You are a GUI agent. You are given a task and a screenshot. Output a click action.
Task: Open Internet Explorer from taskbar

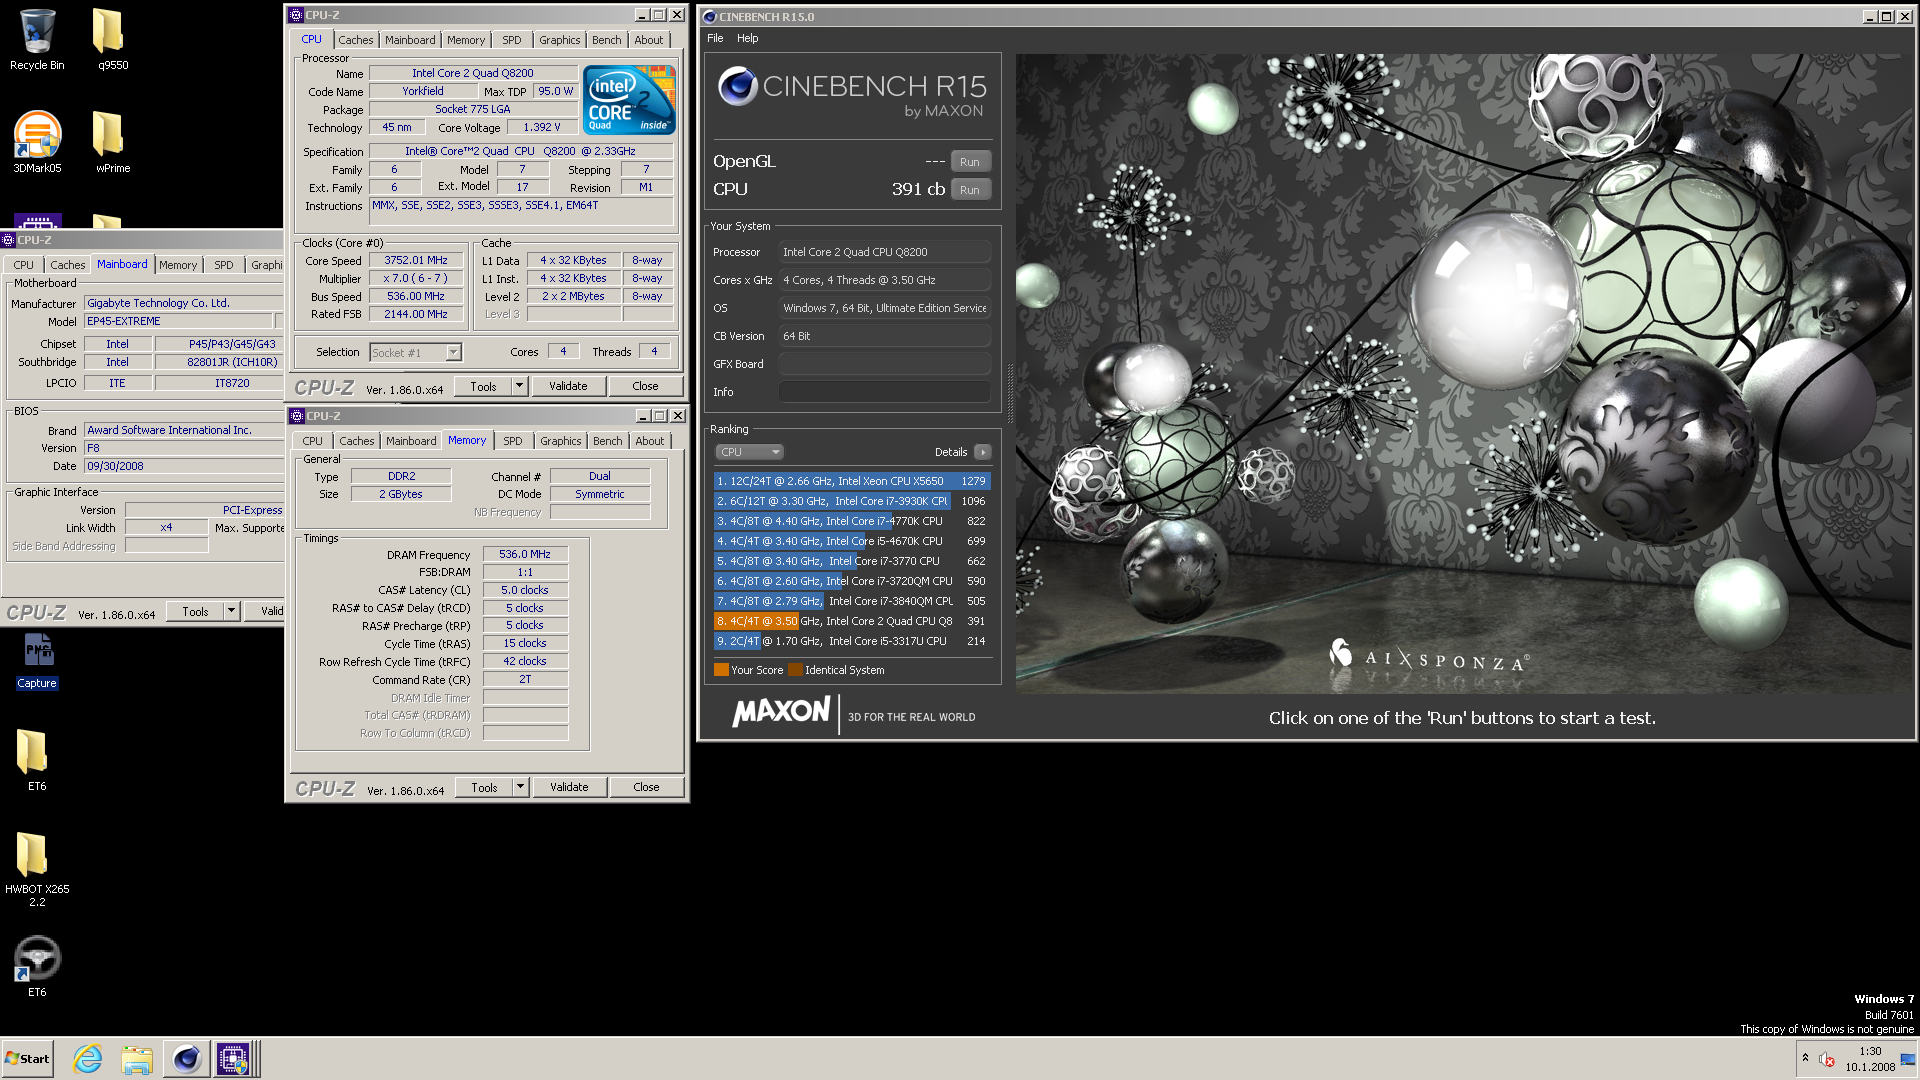(x=88, y=1059)
